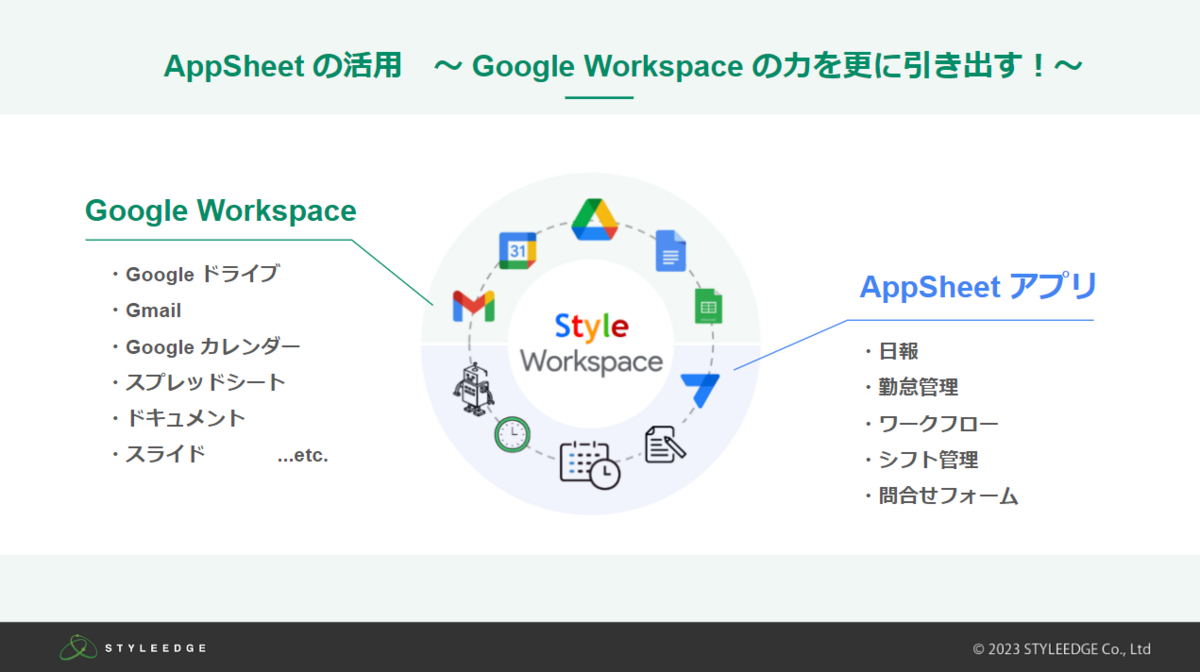
Task: Select the AppSheet アプリ heading
Action: [x=979, y=287]
